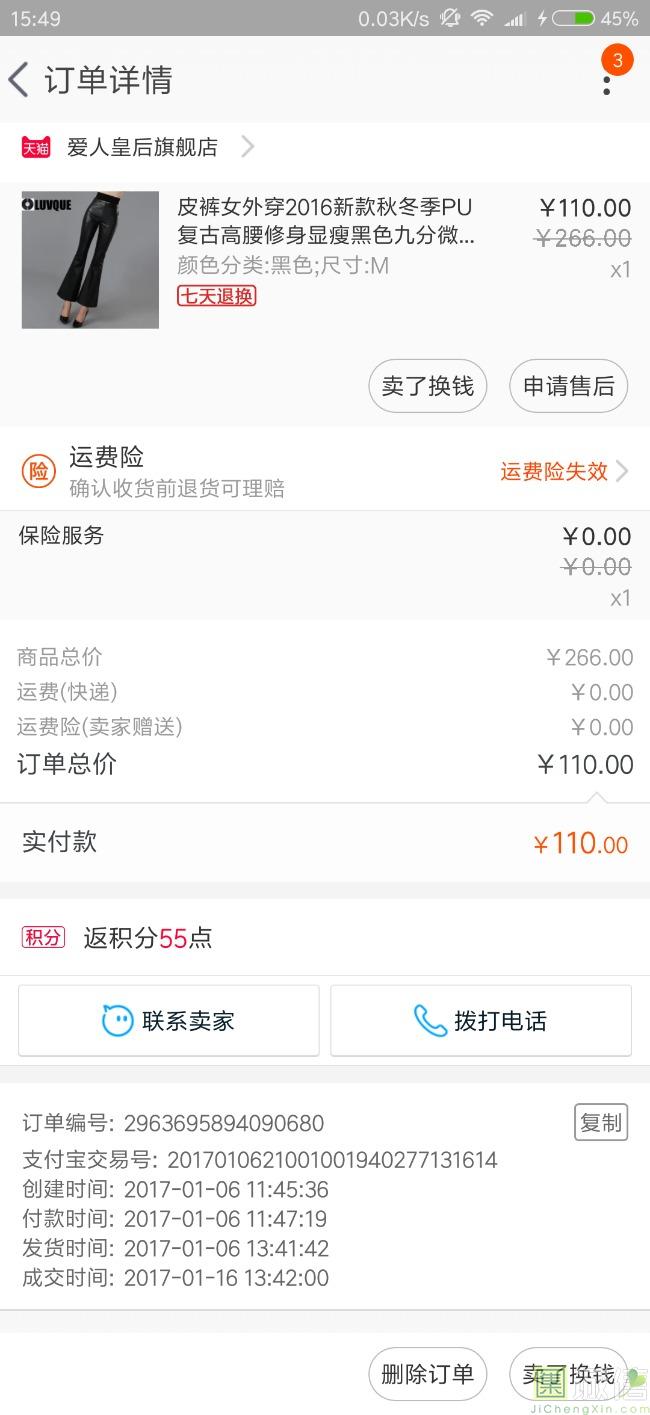Tap the contact seller chat icon

tap(117, 1021)
